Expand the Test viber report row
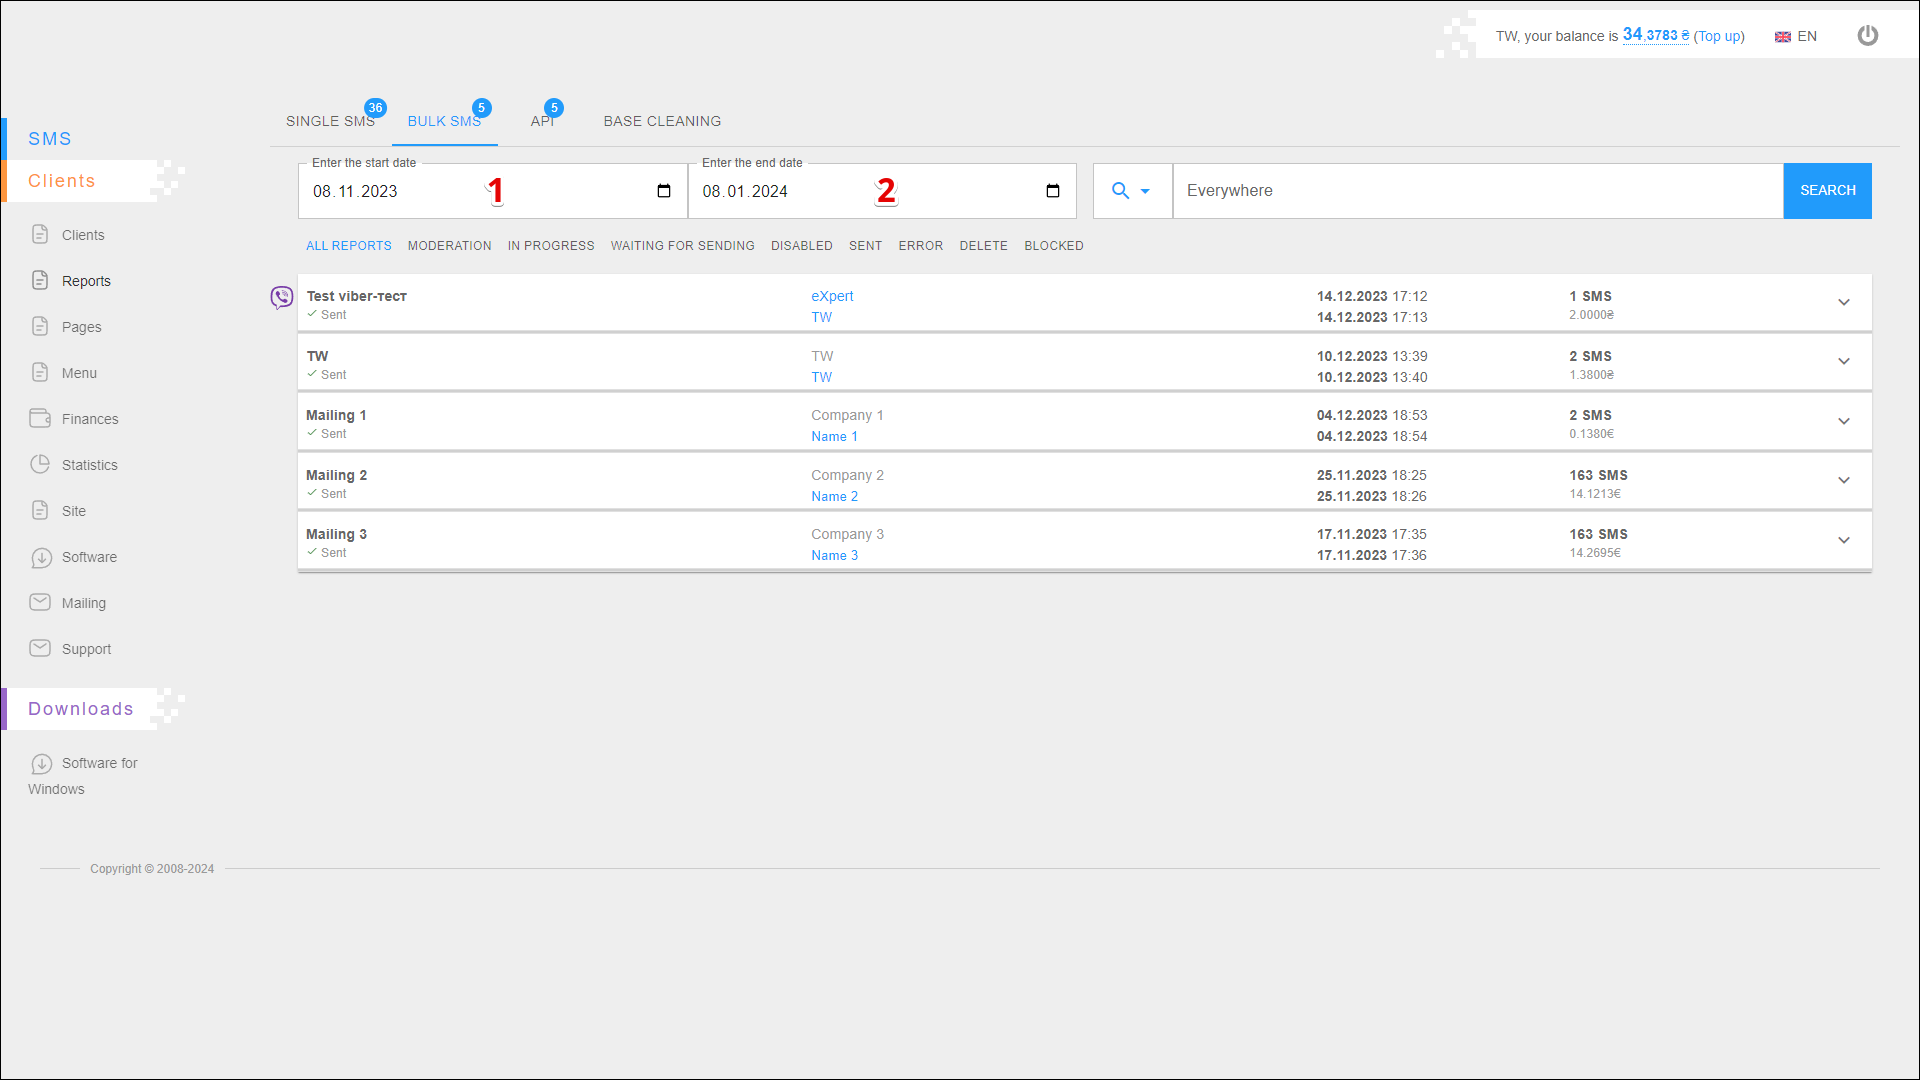1920x1080 pixels. (1843, 302)
